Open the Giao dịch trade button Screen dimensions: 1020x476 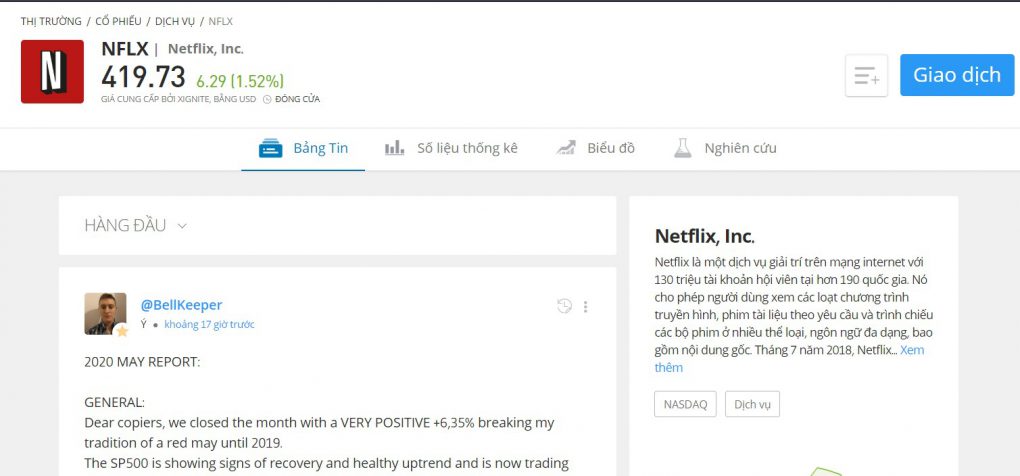point(957,75)
